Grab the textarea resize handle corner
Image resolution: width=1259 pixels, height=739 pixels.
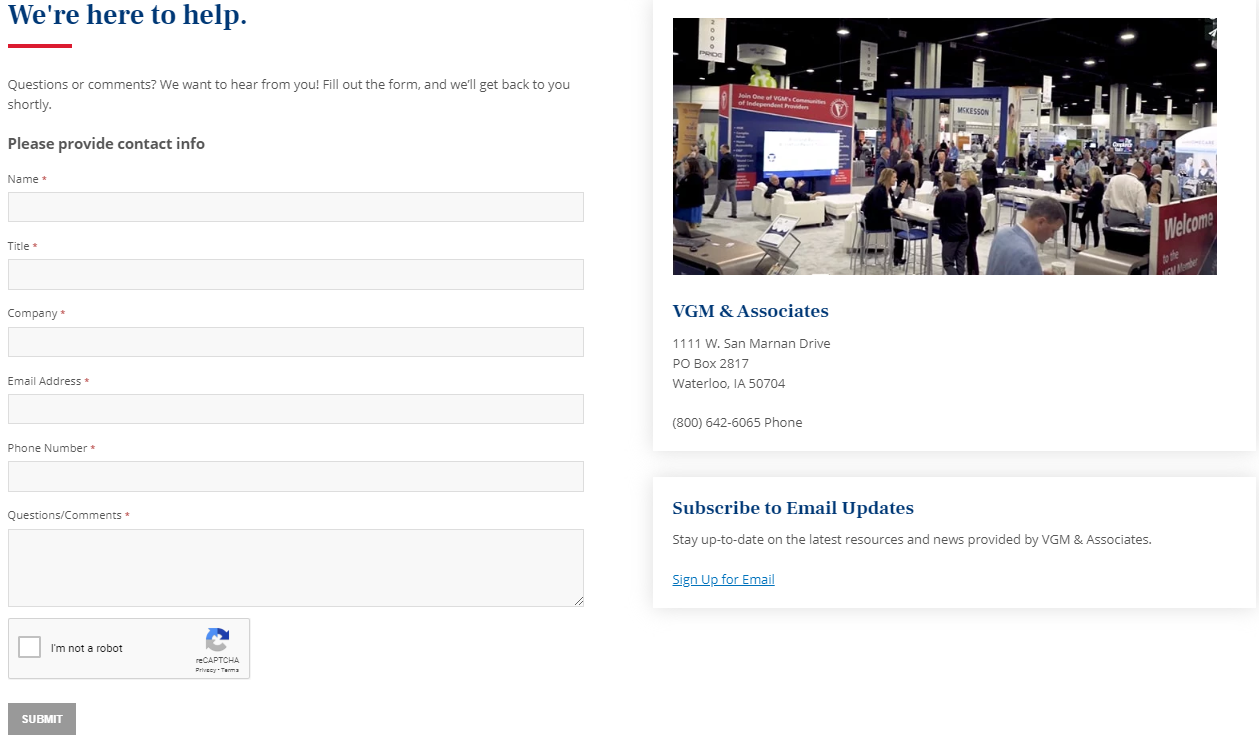(x=578, y=600)
